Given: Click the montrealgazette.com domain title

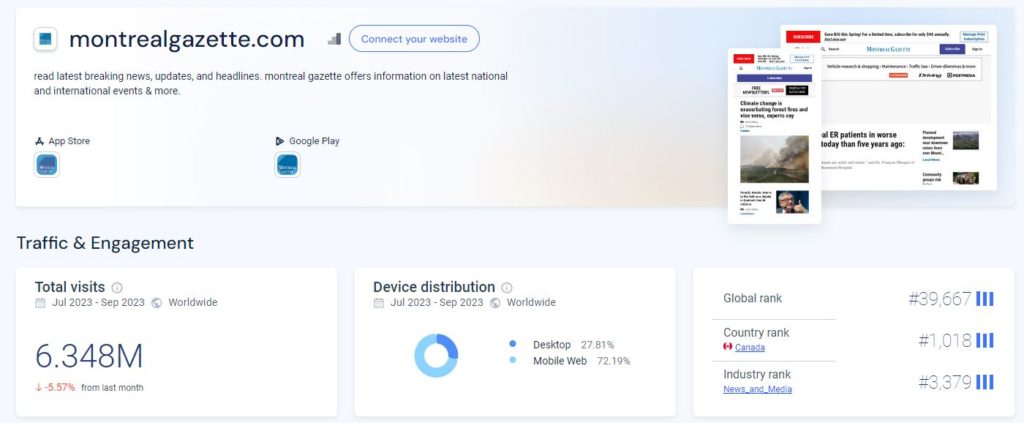Looking at the screenshot, I should (x=187, y=39).
